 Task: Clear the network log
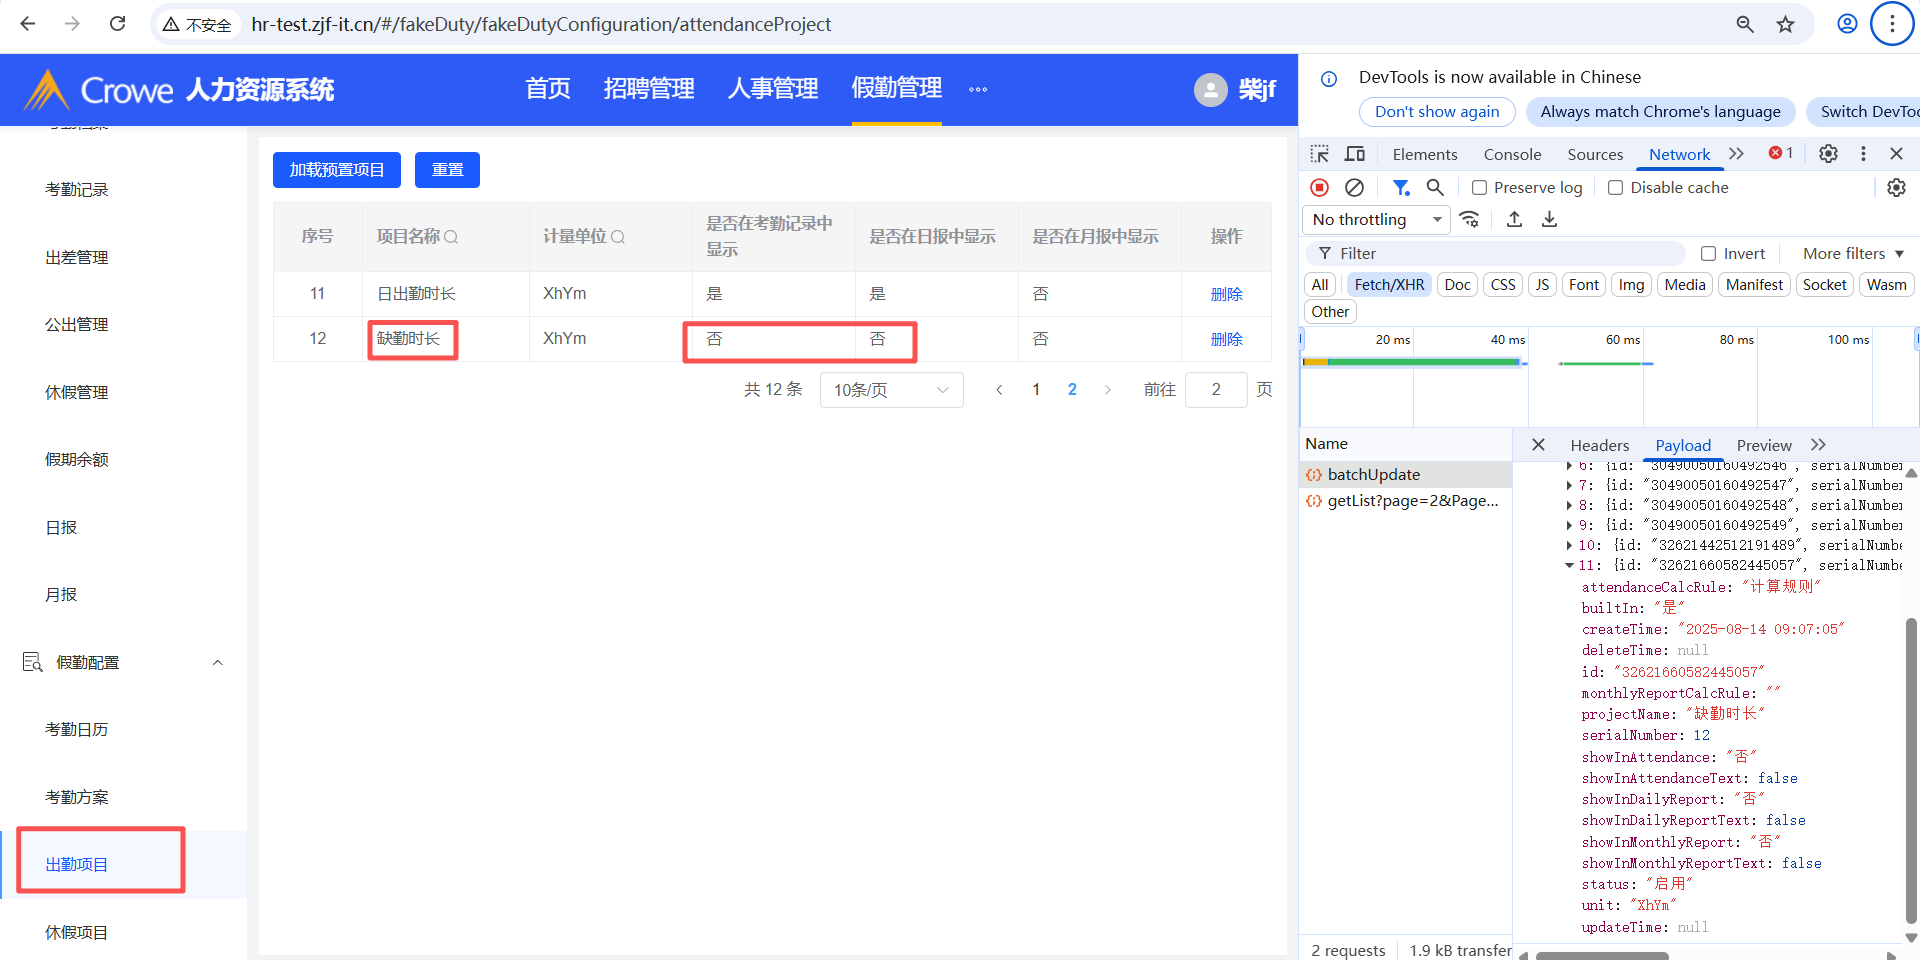[x=1354, y=188]
